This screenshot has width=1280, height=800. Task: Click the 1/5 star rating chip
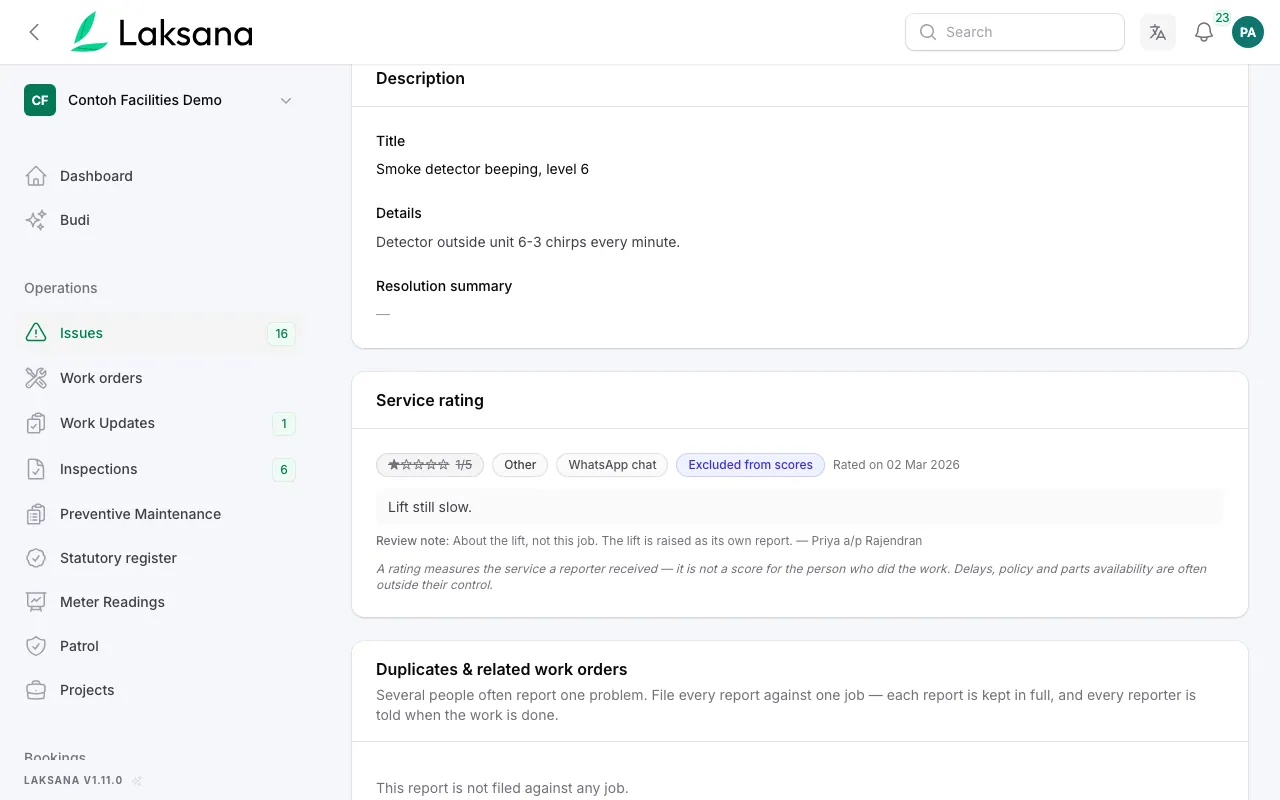pyautogui.click(x=430, y=465)
